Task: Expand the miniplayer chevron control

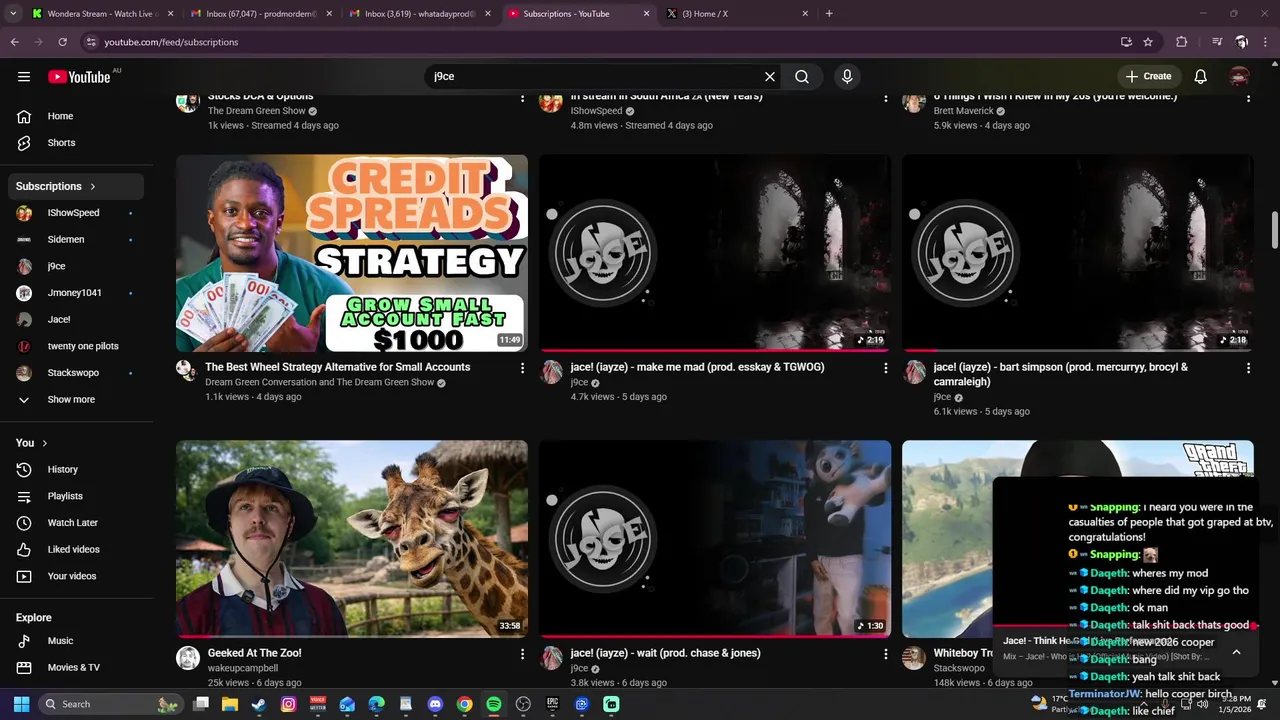Action: [1236, 652]
